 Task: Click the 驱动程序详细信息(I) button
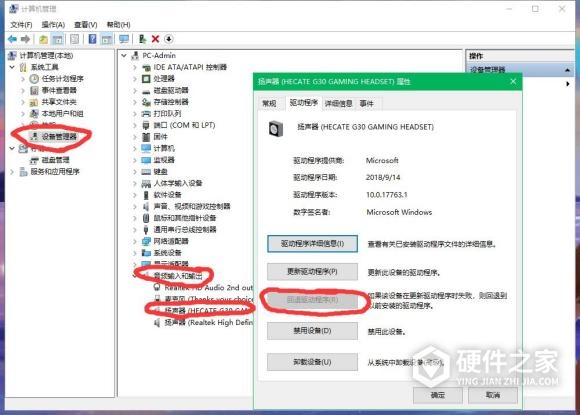(313, 244)
